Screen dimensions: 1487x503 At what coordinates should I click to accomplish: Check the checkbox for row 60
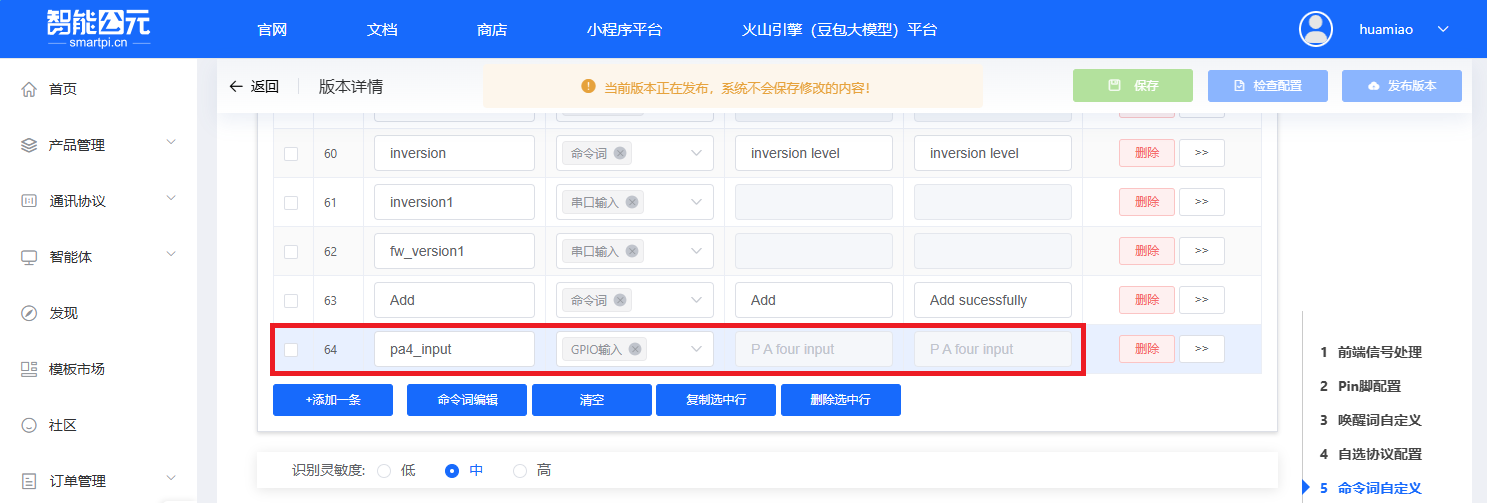(x=291, y=154)
